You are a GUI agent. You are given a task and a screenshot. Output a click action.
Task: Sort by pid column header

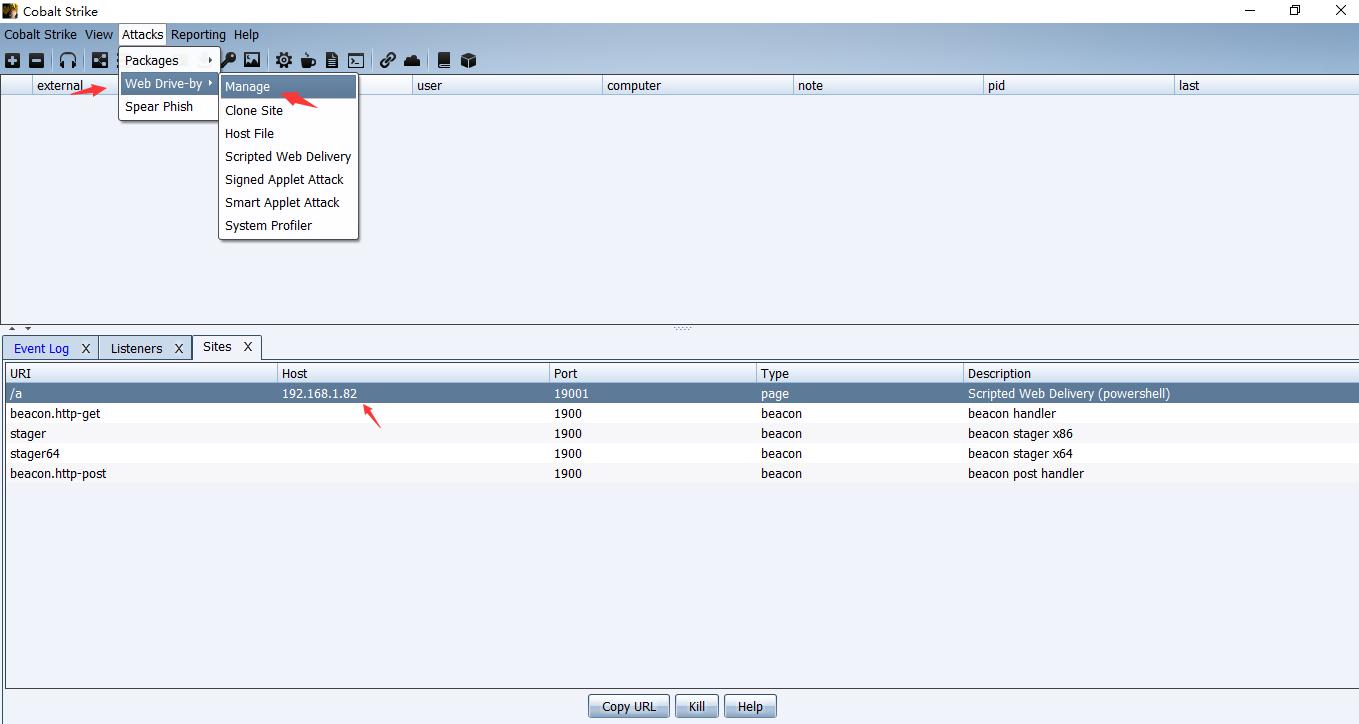pyautogui.click(x=1079, y=85)
